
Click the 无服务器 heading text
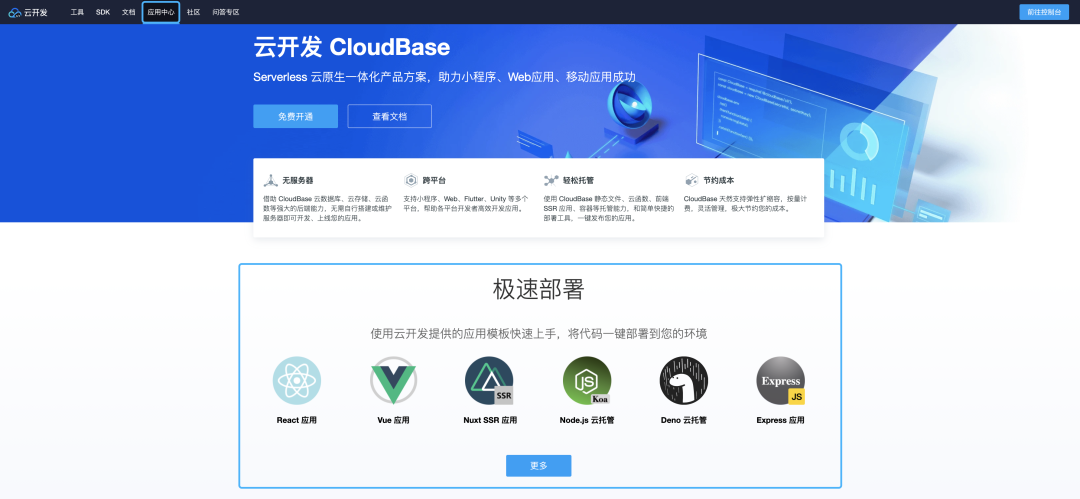[x=298, y=181]
